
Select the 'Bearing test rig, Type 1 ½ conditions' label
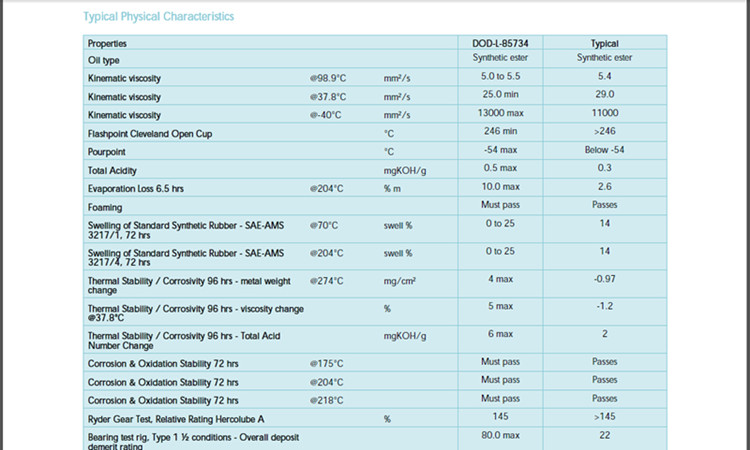(x=193, y=441)
